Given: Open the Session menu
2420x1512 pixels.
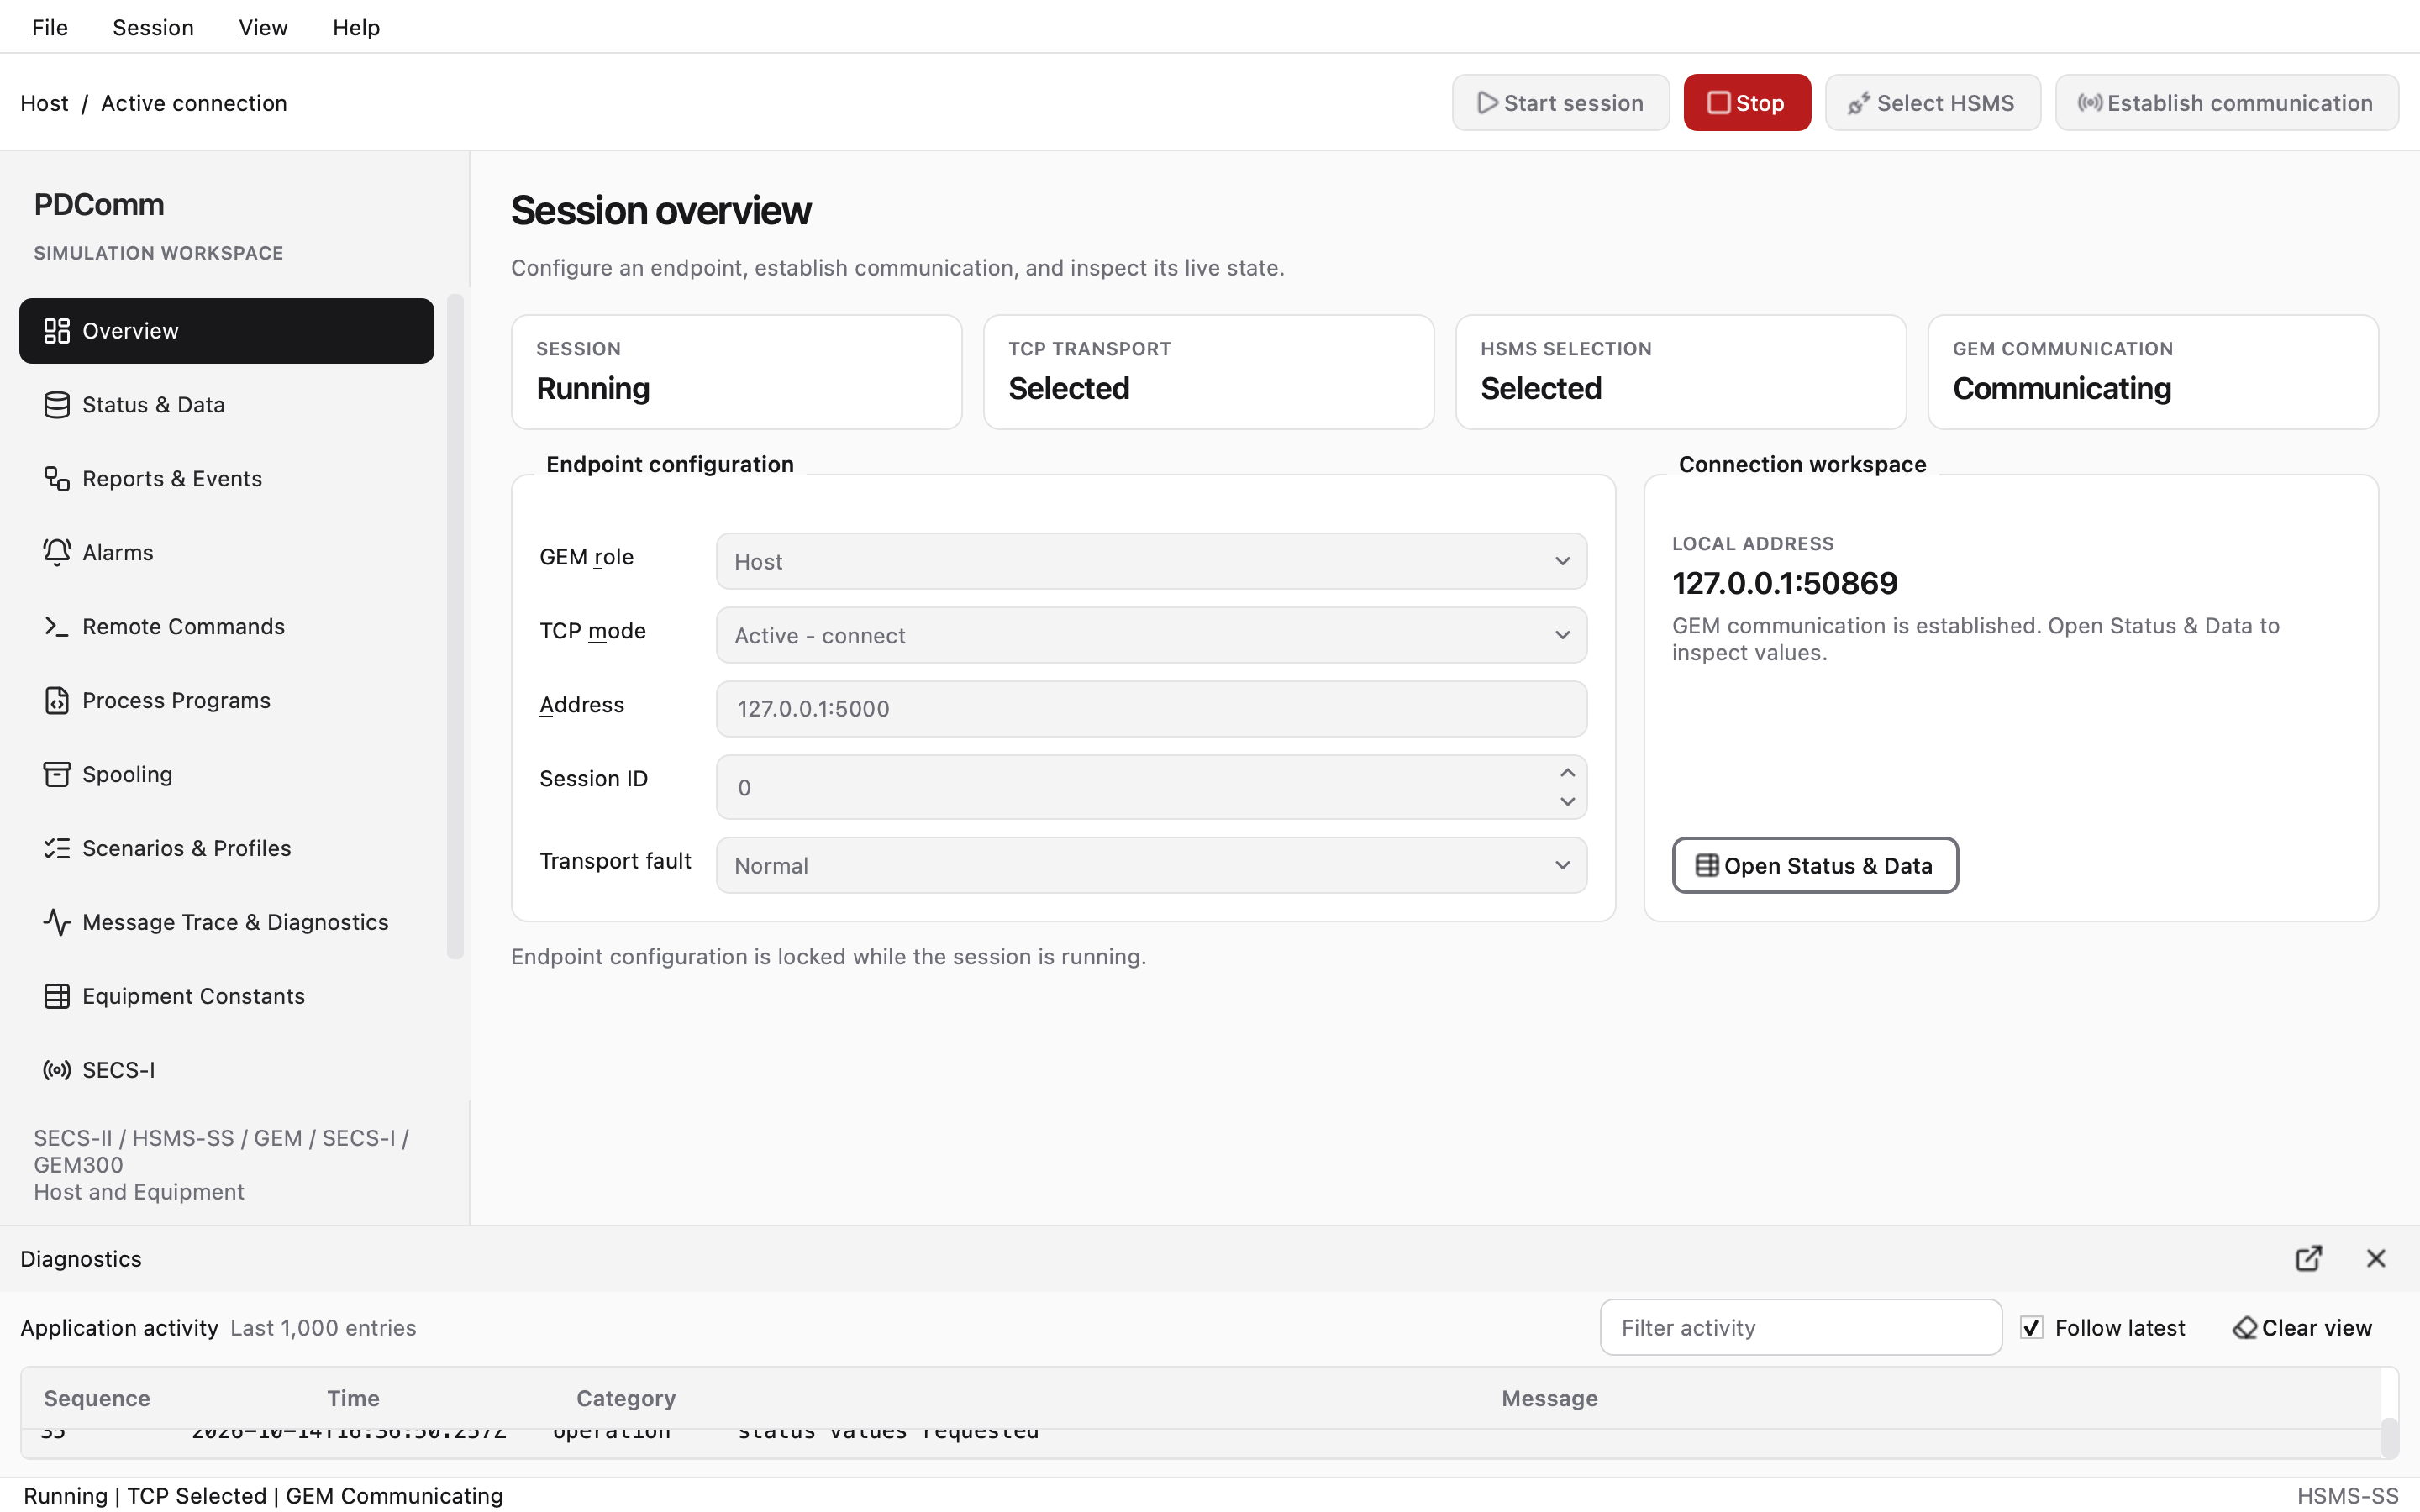Looking at the screenshot, I should pos(153,27).
